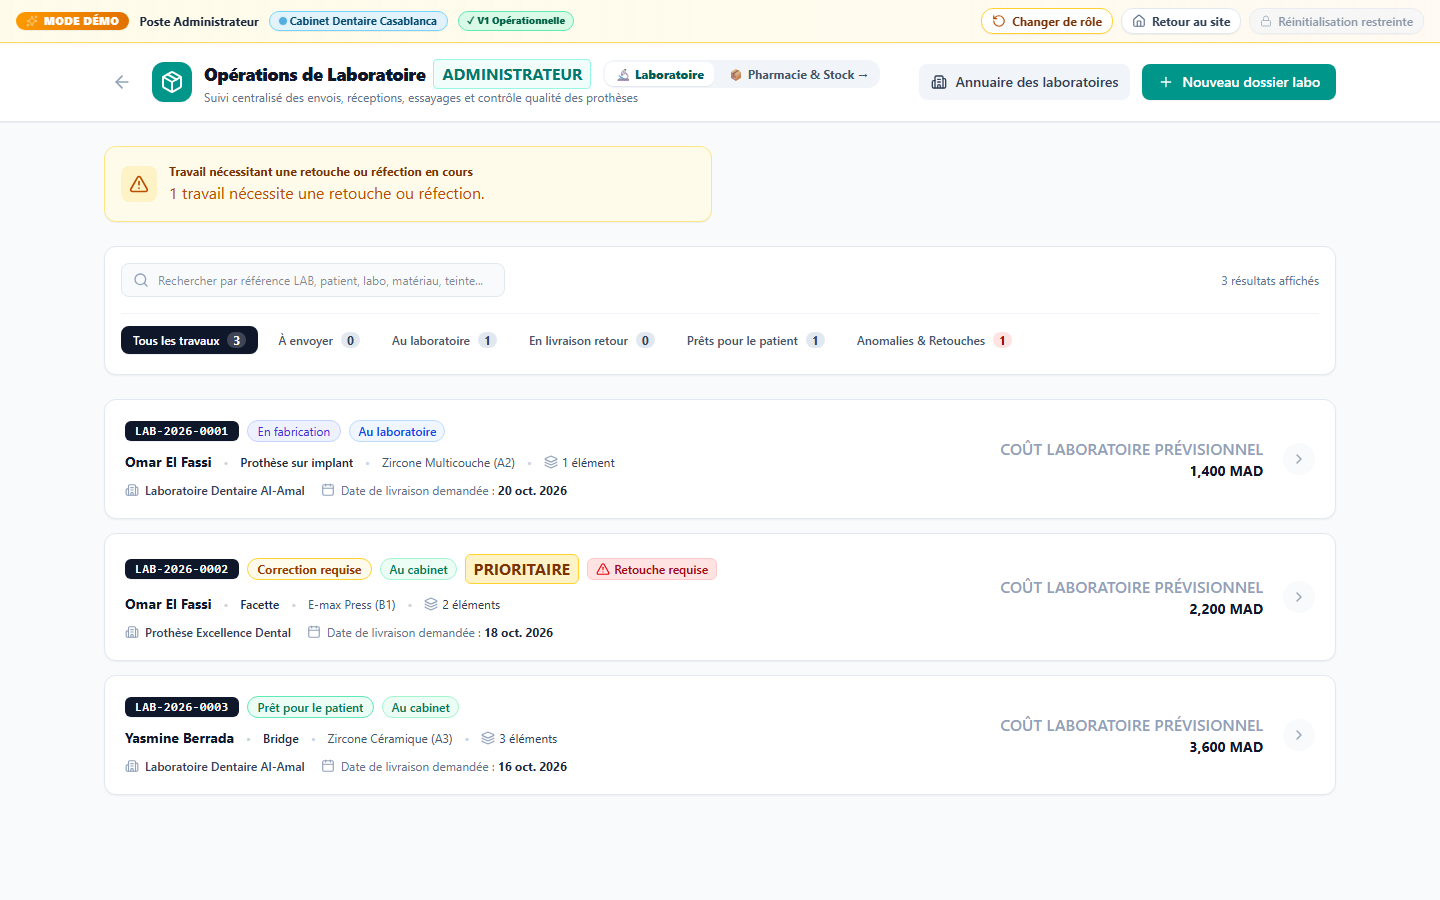Screen dimensions: 1440x900
Task: Click patient name Yasmine Berrada
Action: [x=179, y=738]
